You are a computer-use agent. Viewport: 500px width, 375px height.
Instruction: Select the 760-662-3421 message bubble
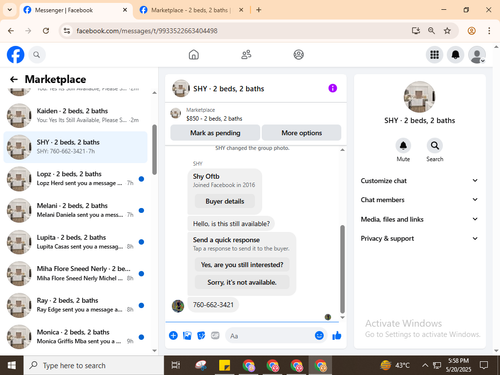213,305
